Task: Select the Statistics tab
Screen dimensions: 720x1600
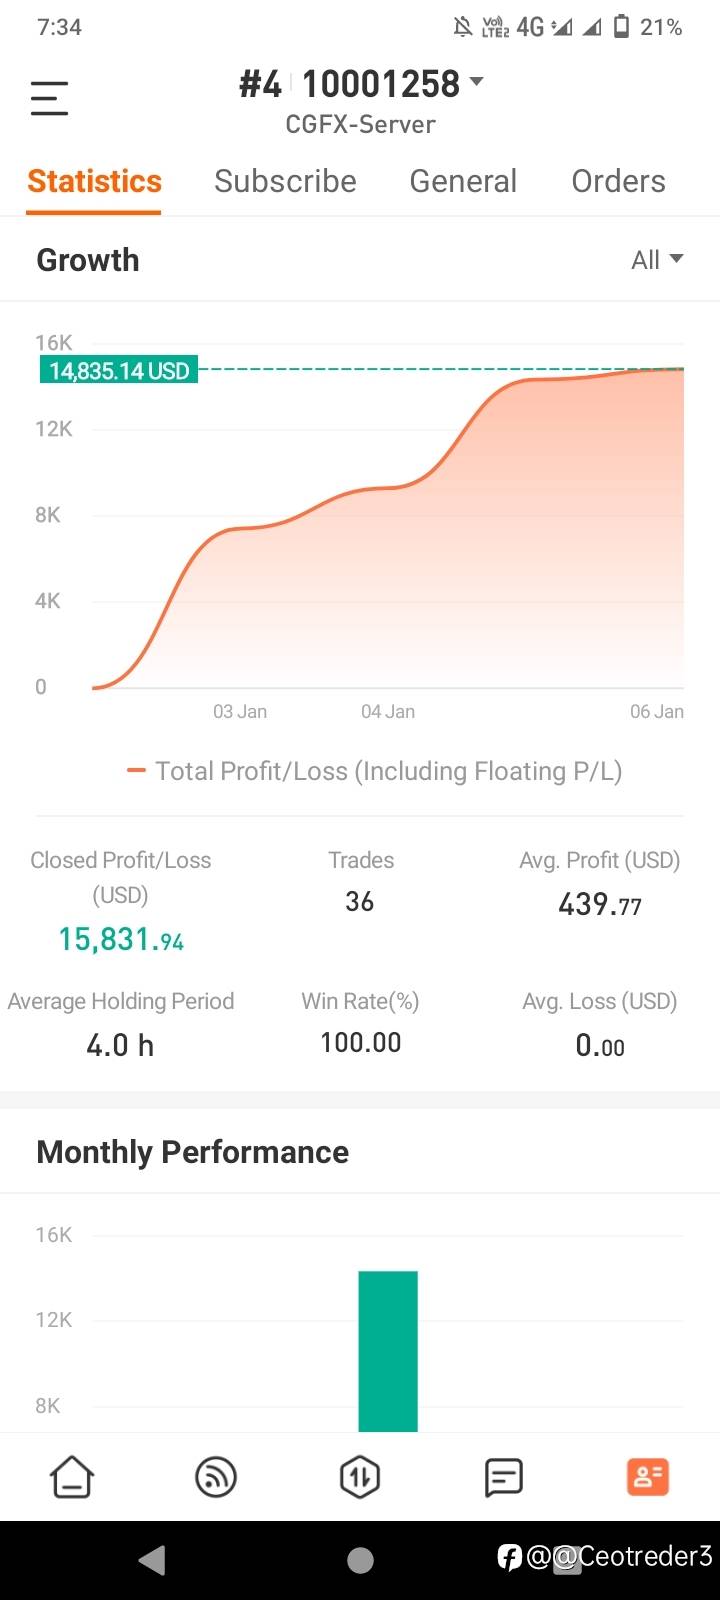Action: (x=94, y=181)
